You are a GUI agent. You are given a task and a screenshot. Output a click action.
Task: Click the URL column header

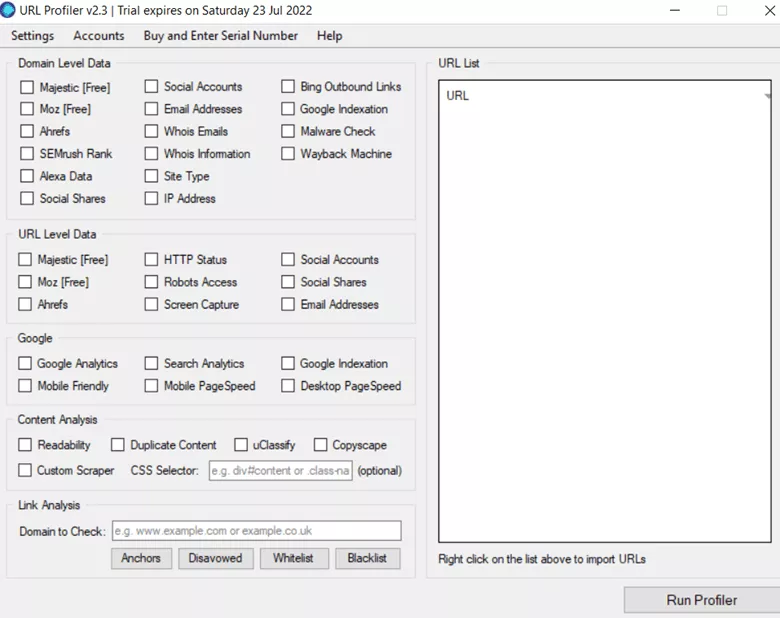click(x=458, y=96)
